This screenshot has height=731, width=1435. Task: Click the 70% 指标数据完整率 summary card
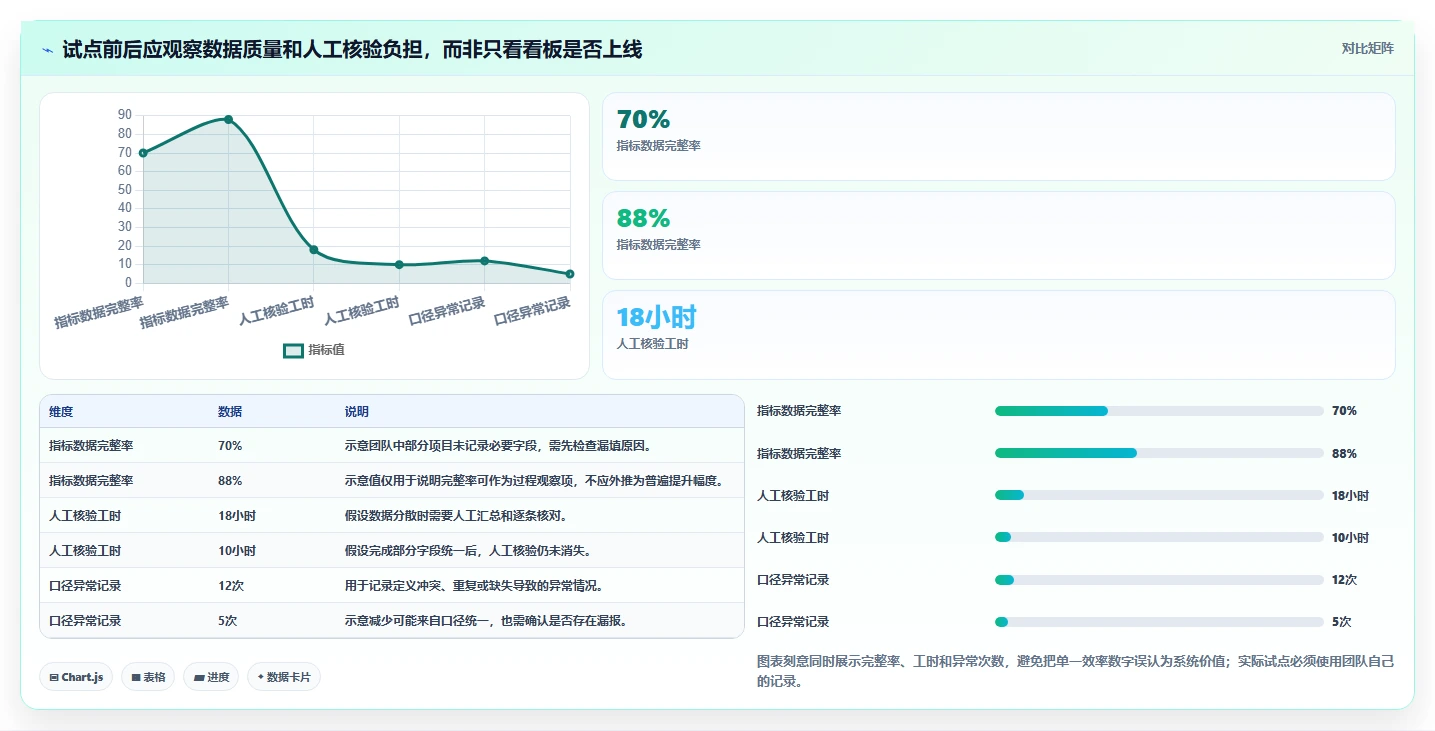[x=998, y=136]
